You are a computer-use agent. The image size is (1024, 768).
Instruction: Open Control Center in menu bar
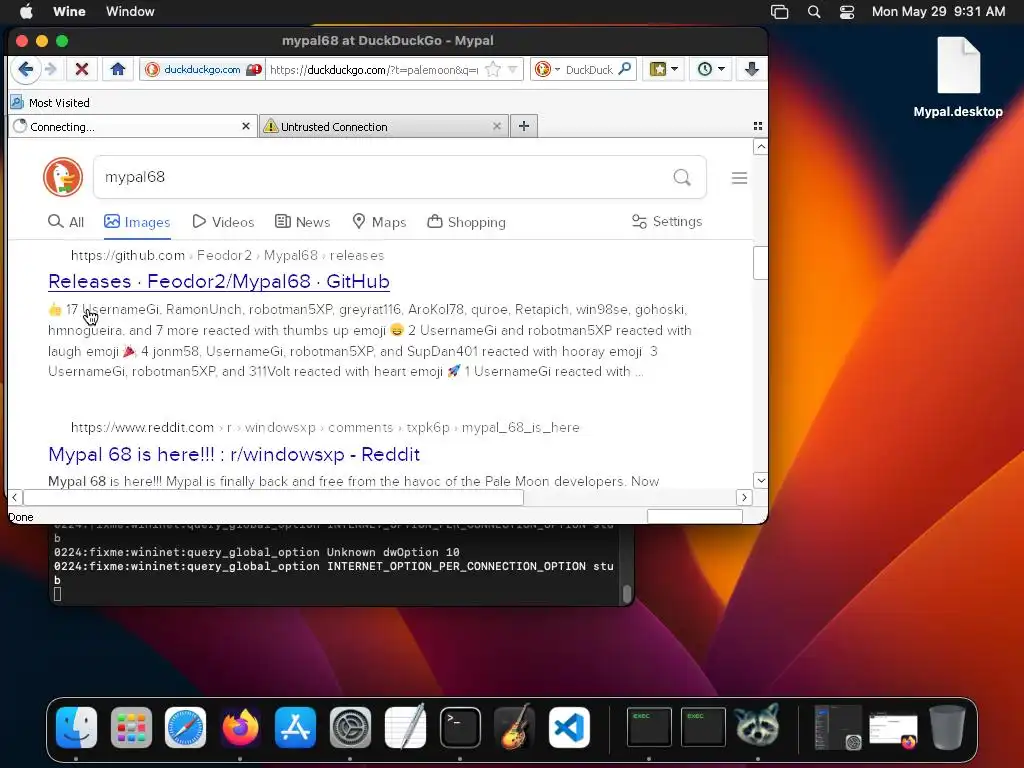tap(847, 12)
